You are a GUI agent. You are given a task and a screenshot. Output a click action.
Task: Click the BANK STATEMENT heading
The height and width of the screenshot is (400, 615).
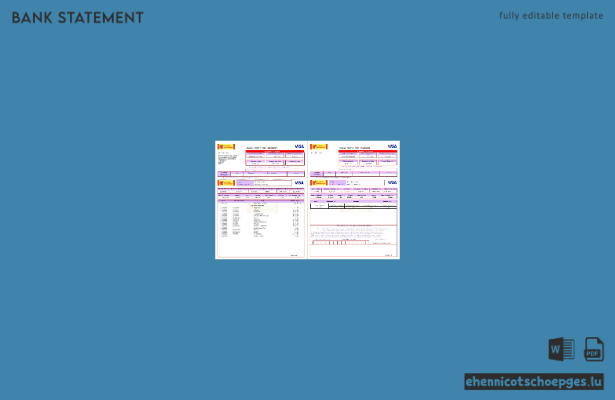point(78,18)
